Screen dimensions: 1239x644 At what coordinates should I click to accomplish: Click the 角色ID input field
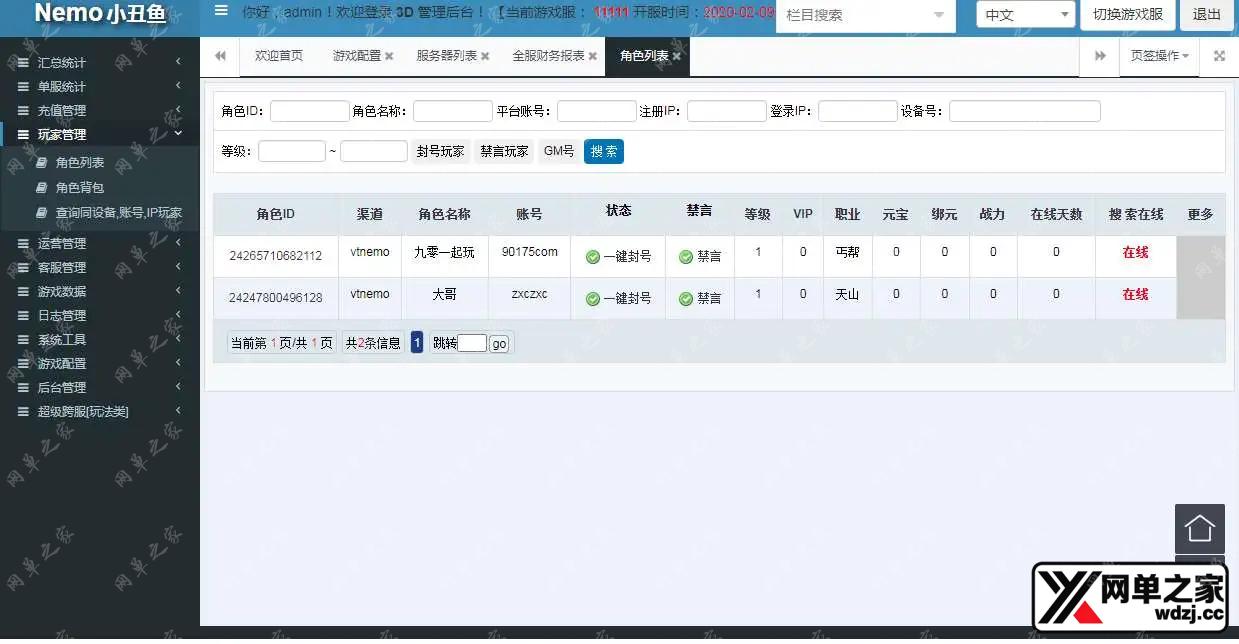309,112
